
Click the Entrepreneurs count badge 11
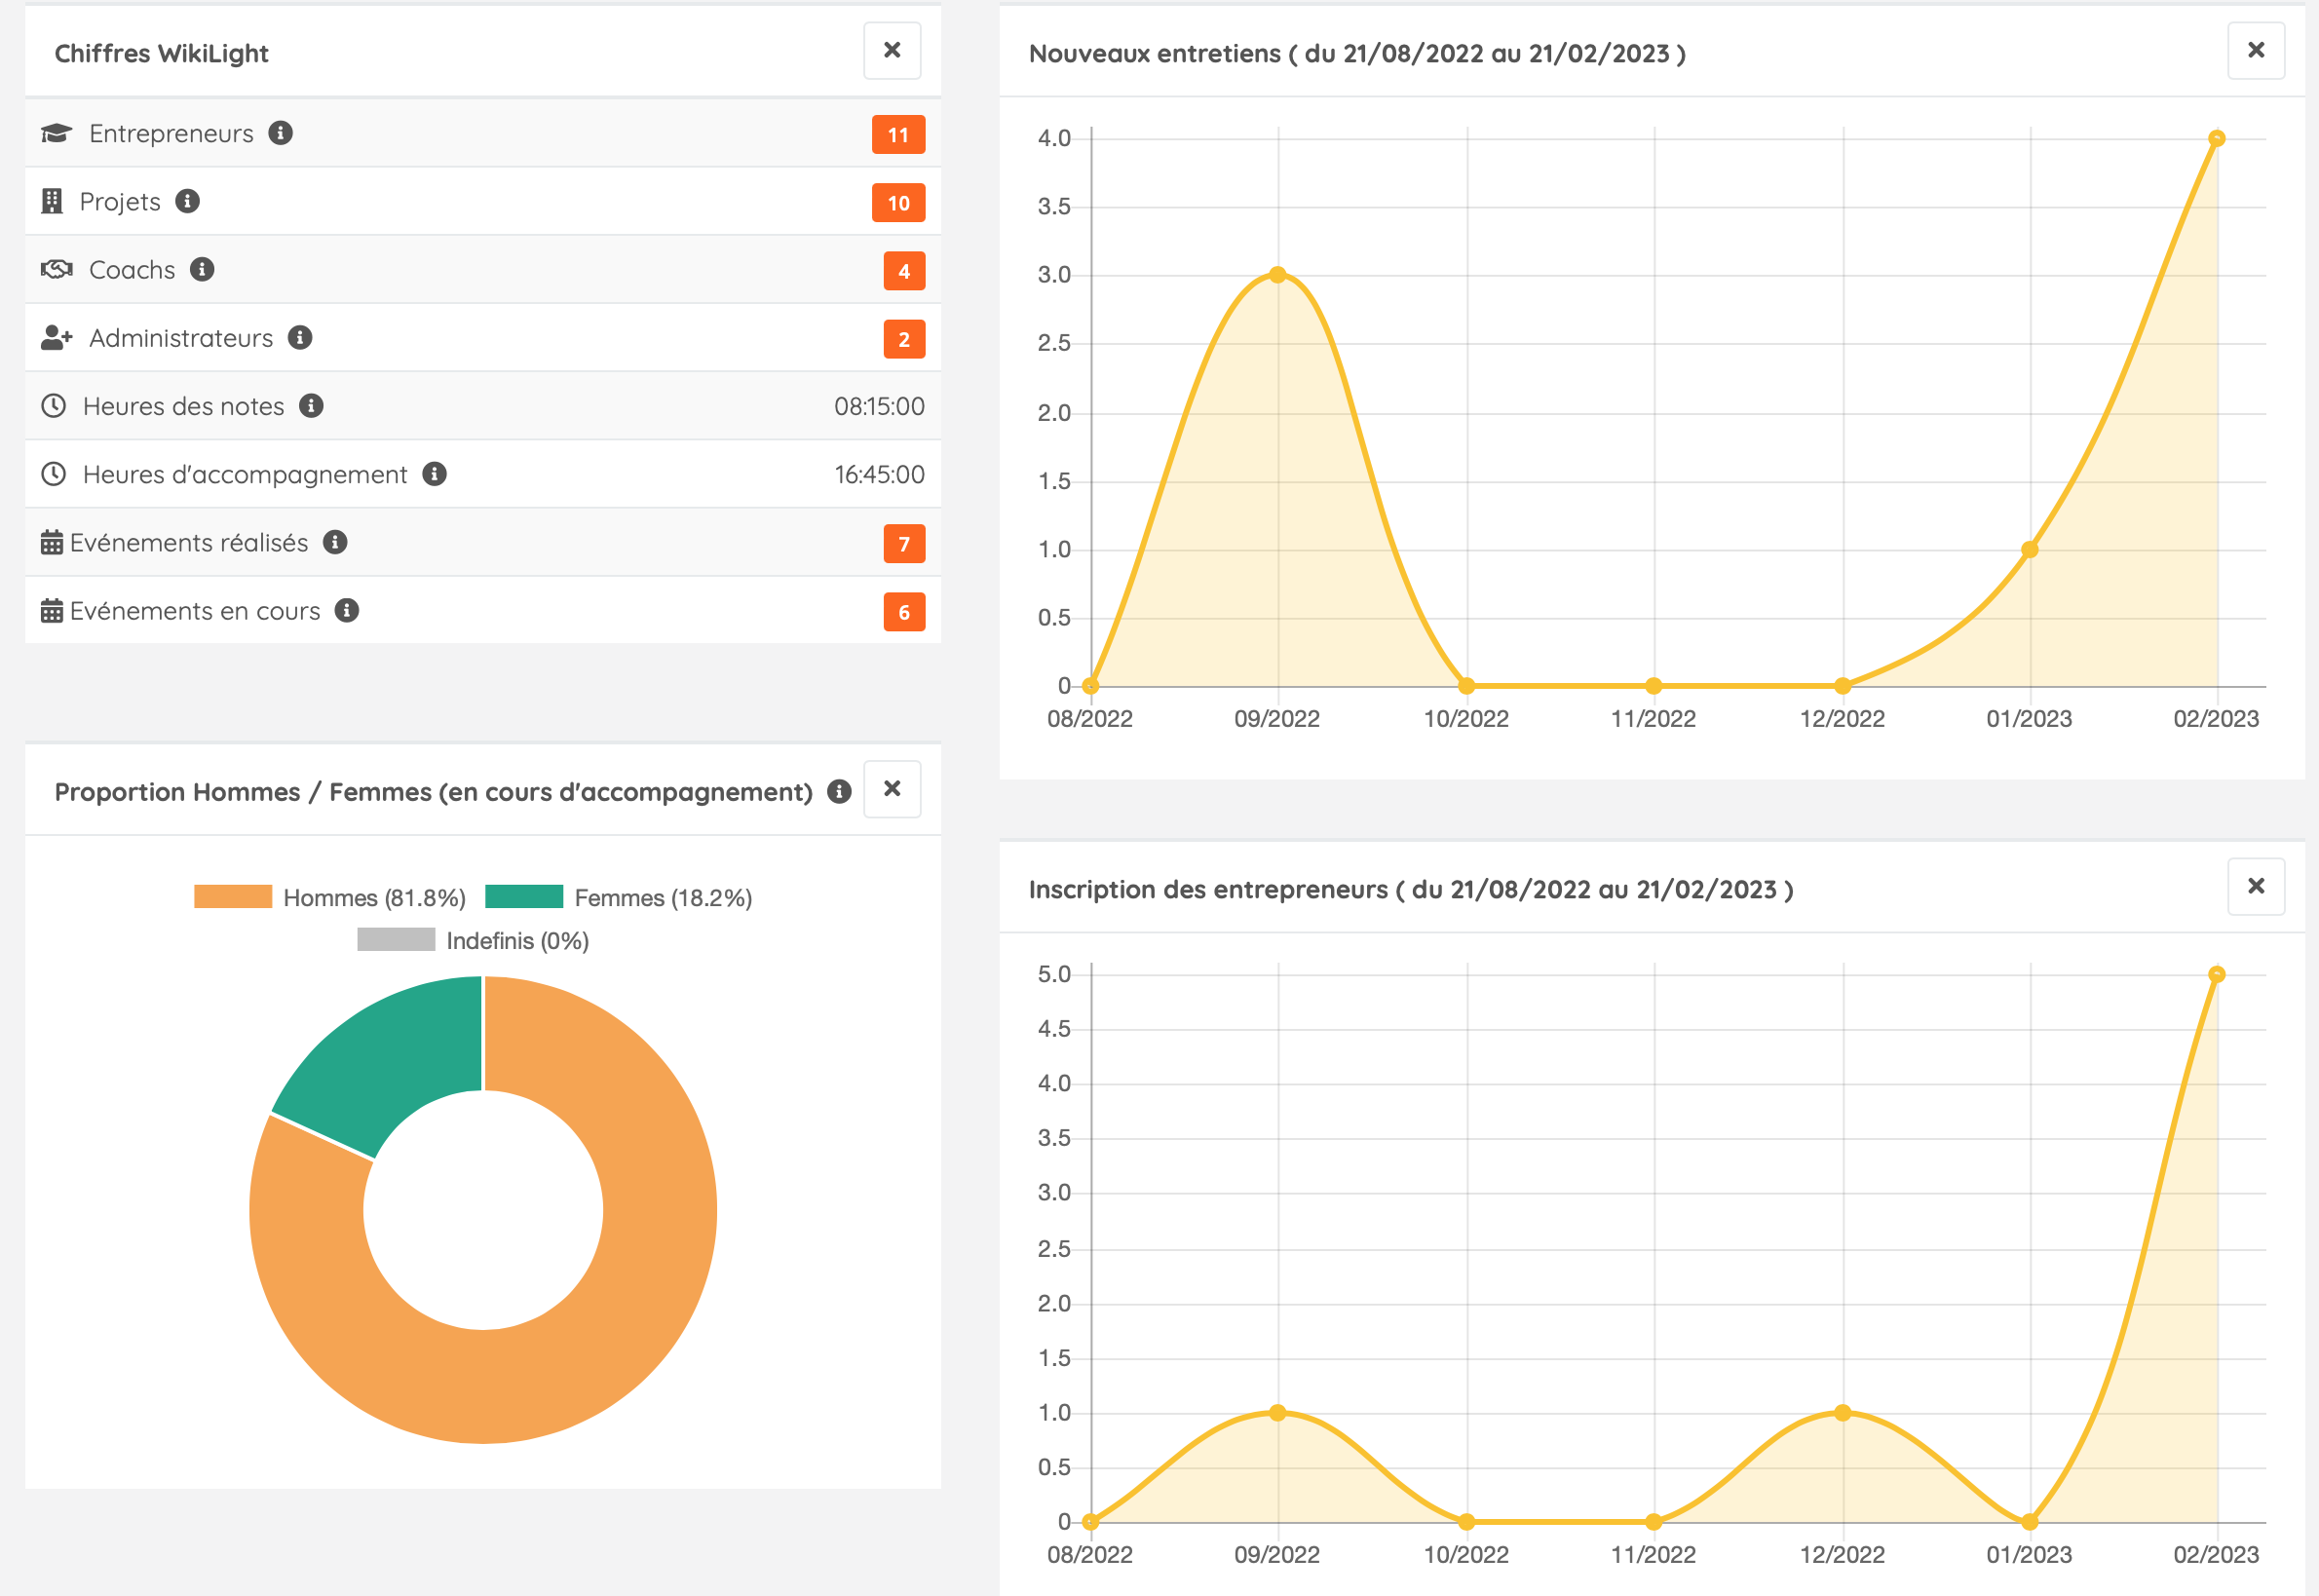click(x=898, y=135)
